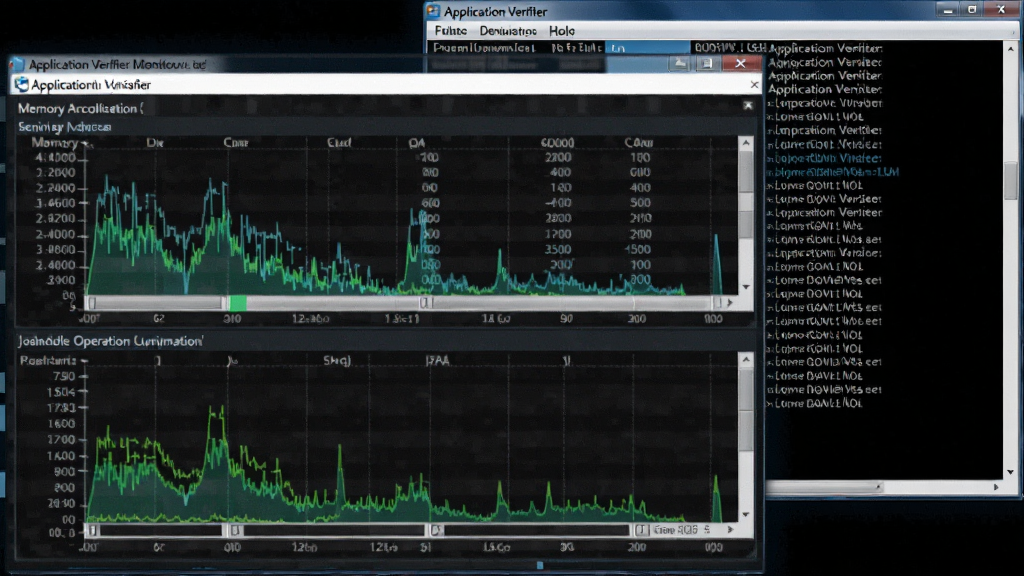Click the SHg] header in operation chart

click(337, 360)
